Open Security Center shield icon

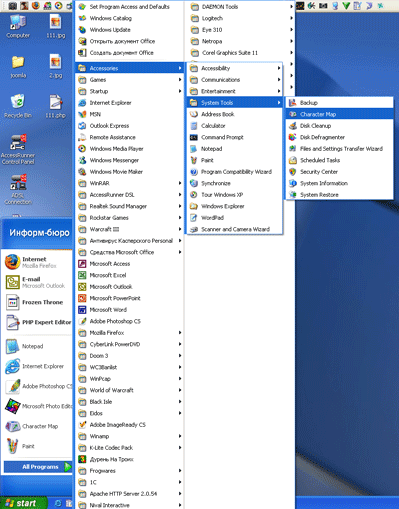click(293, 172)
